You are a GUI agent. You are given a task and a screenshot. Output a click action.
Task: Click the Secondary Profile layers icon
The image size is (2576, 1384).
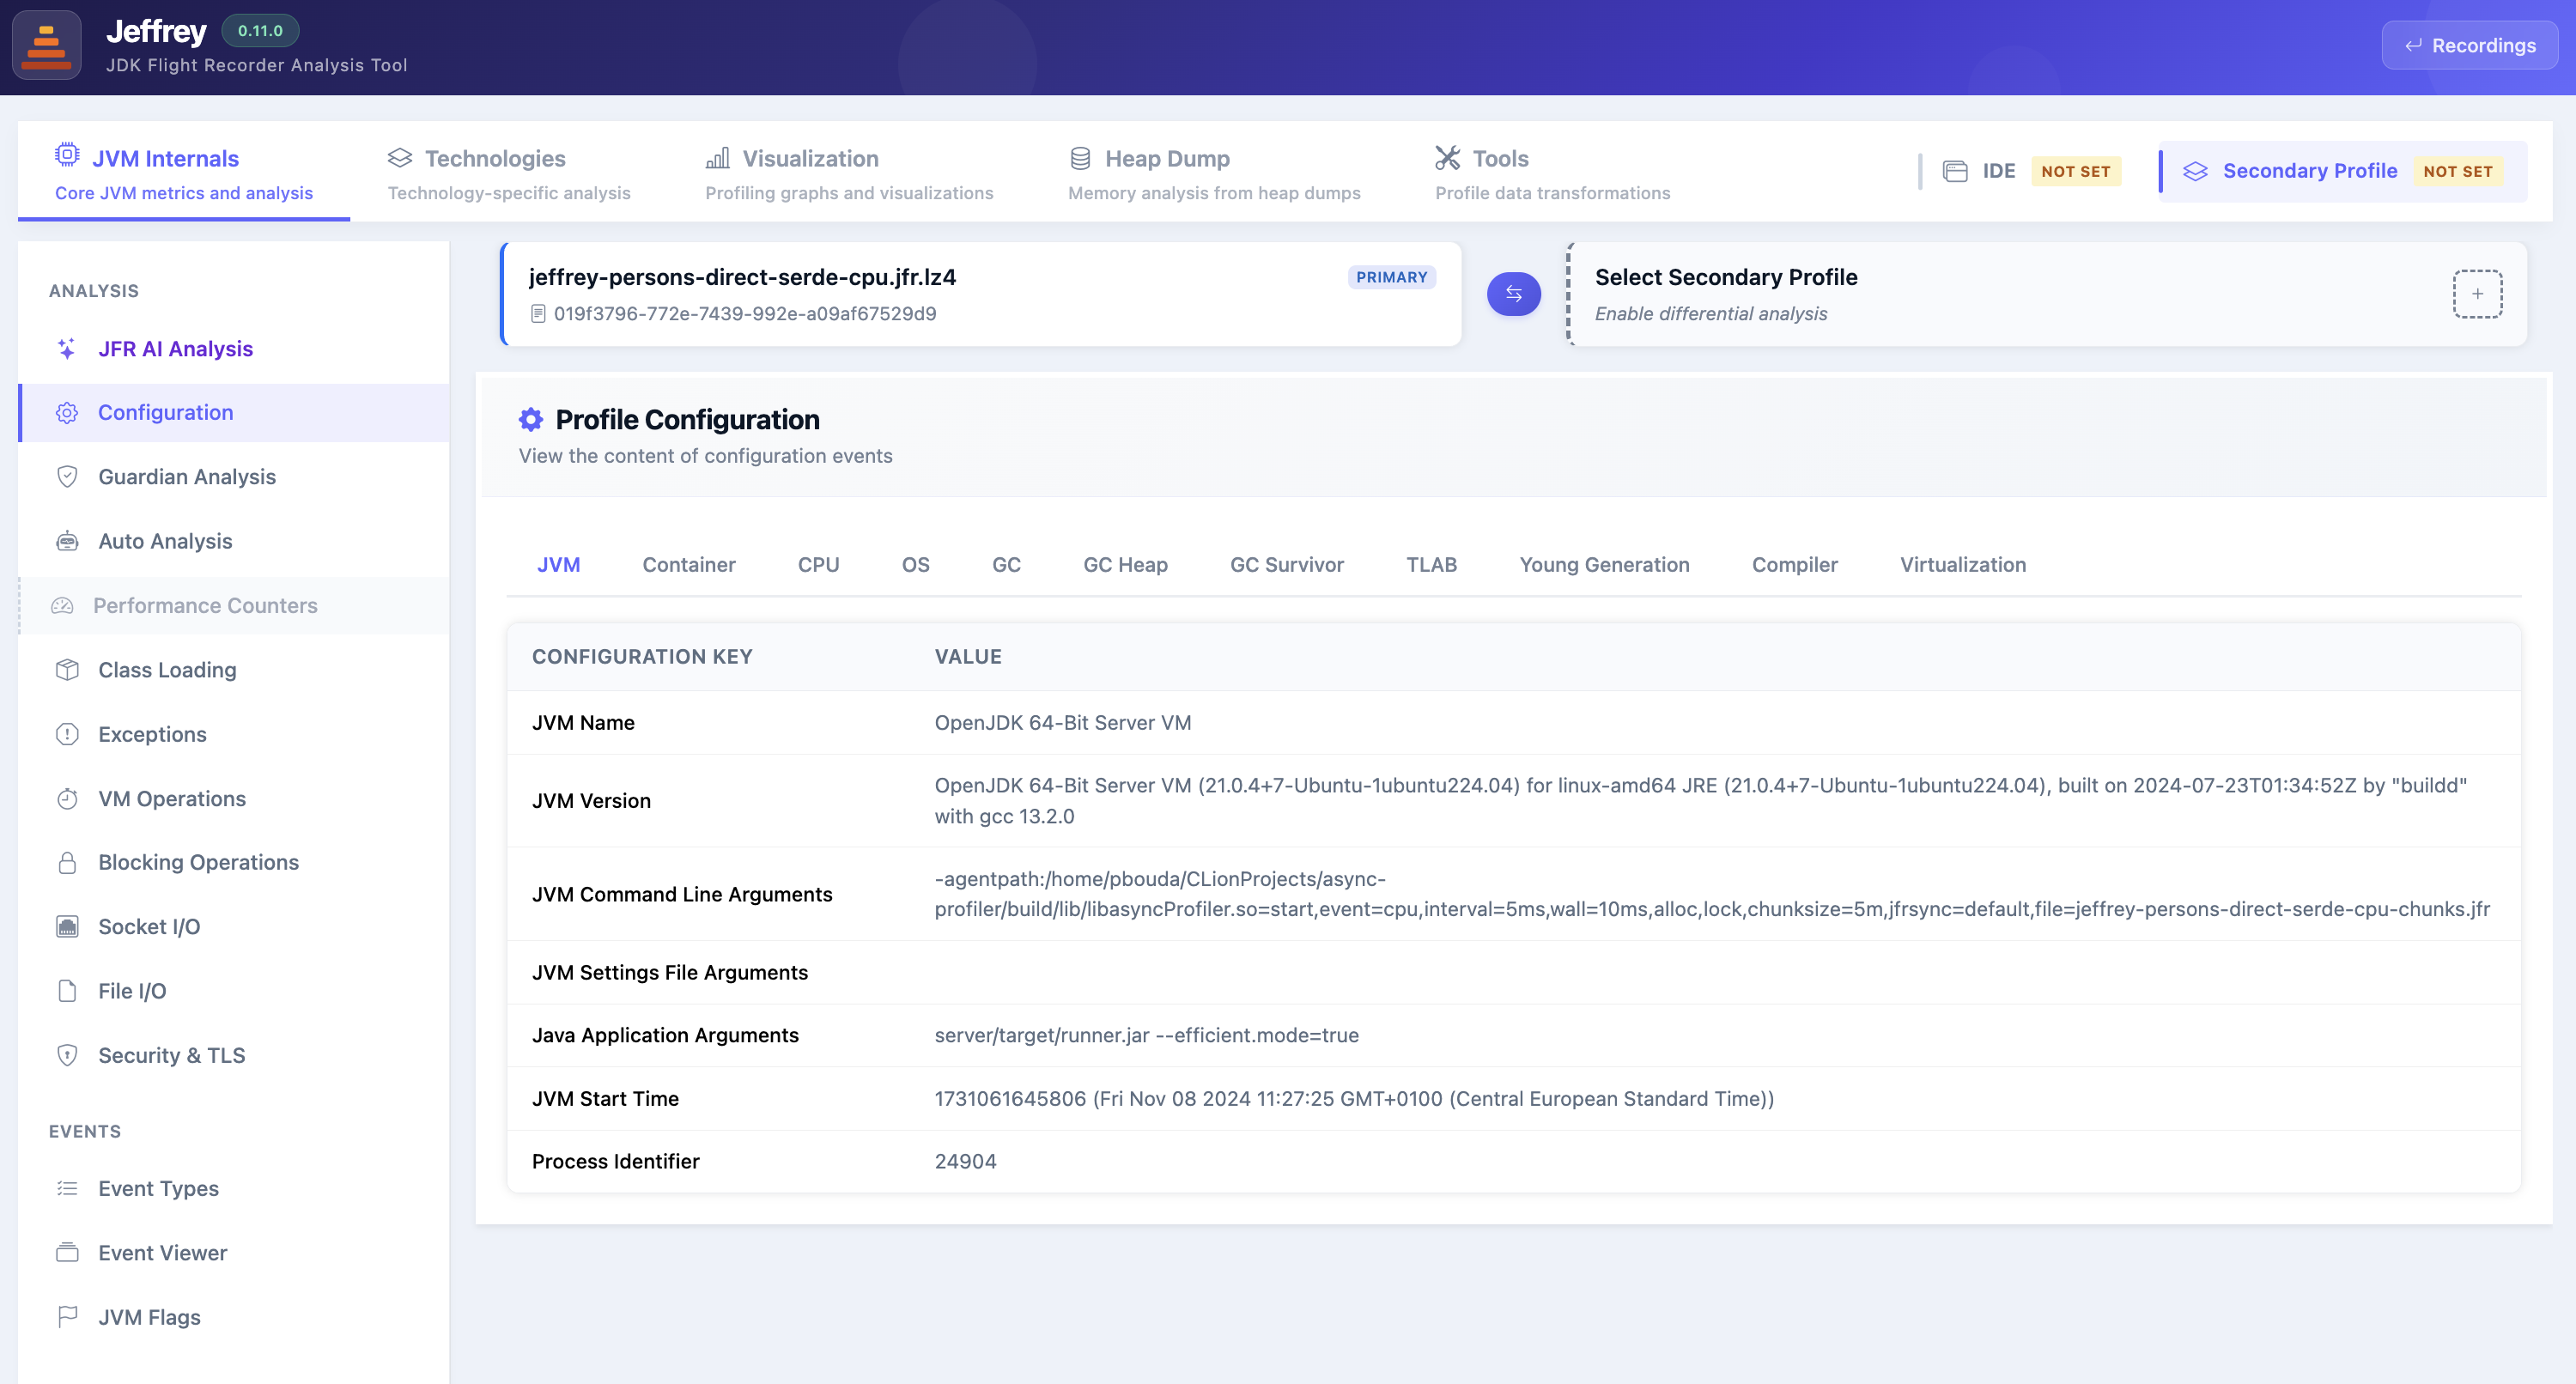point(2195,171)
